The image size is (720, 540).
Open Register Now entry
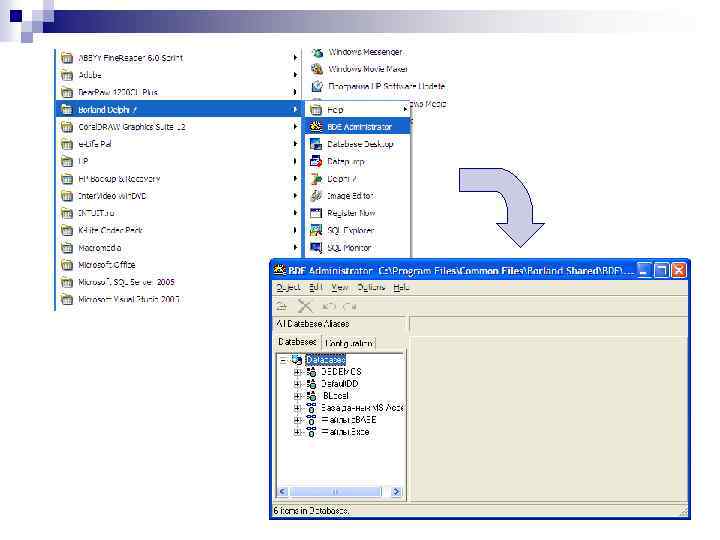(358, 213)
